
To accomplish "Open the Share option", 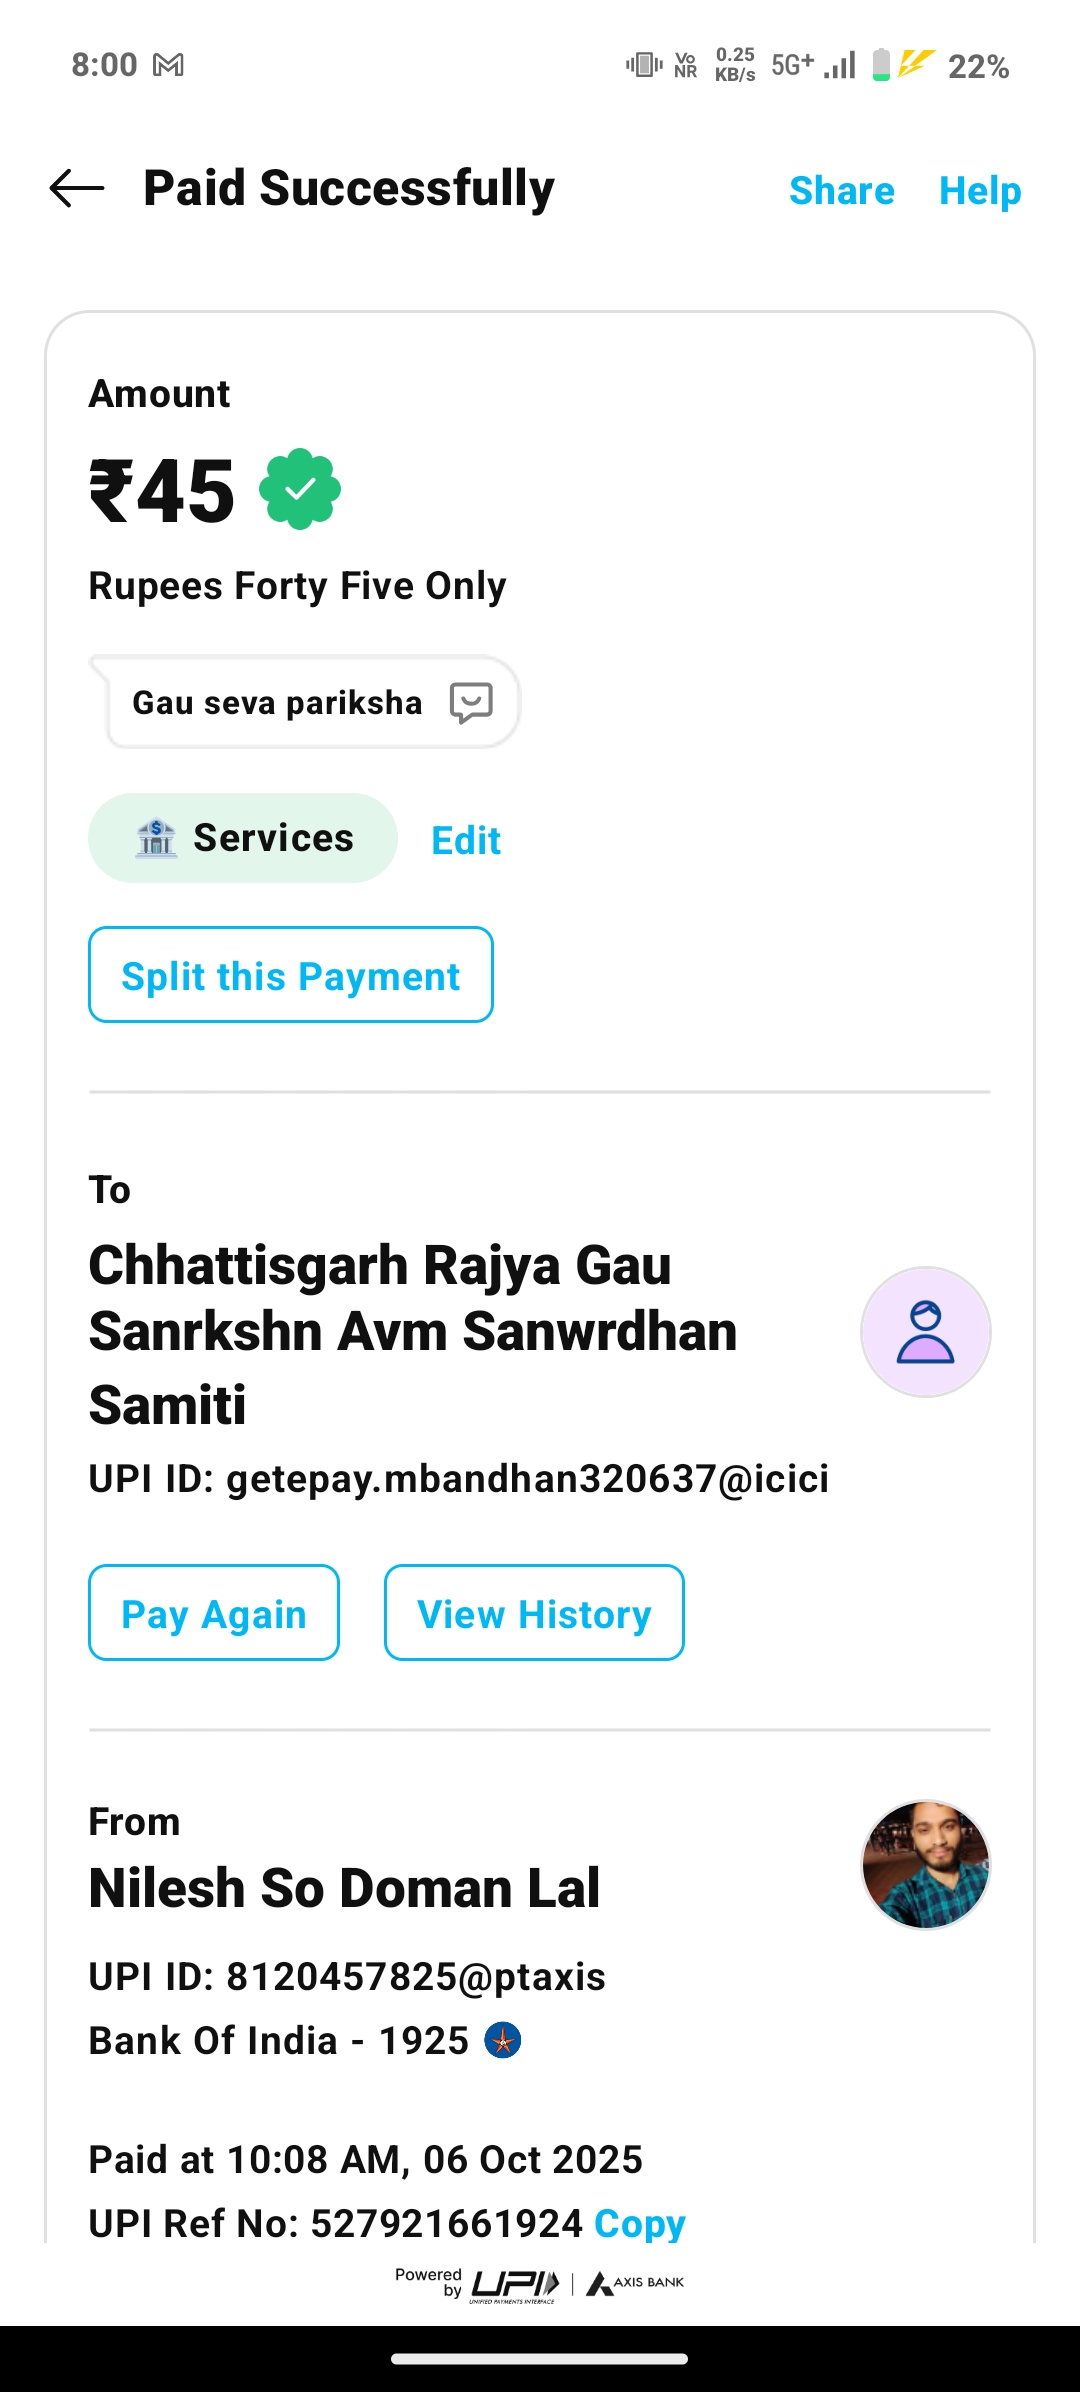I will point(841,190).
